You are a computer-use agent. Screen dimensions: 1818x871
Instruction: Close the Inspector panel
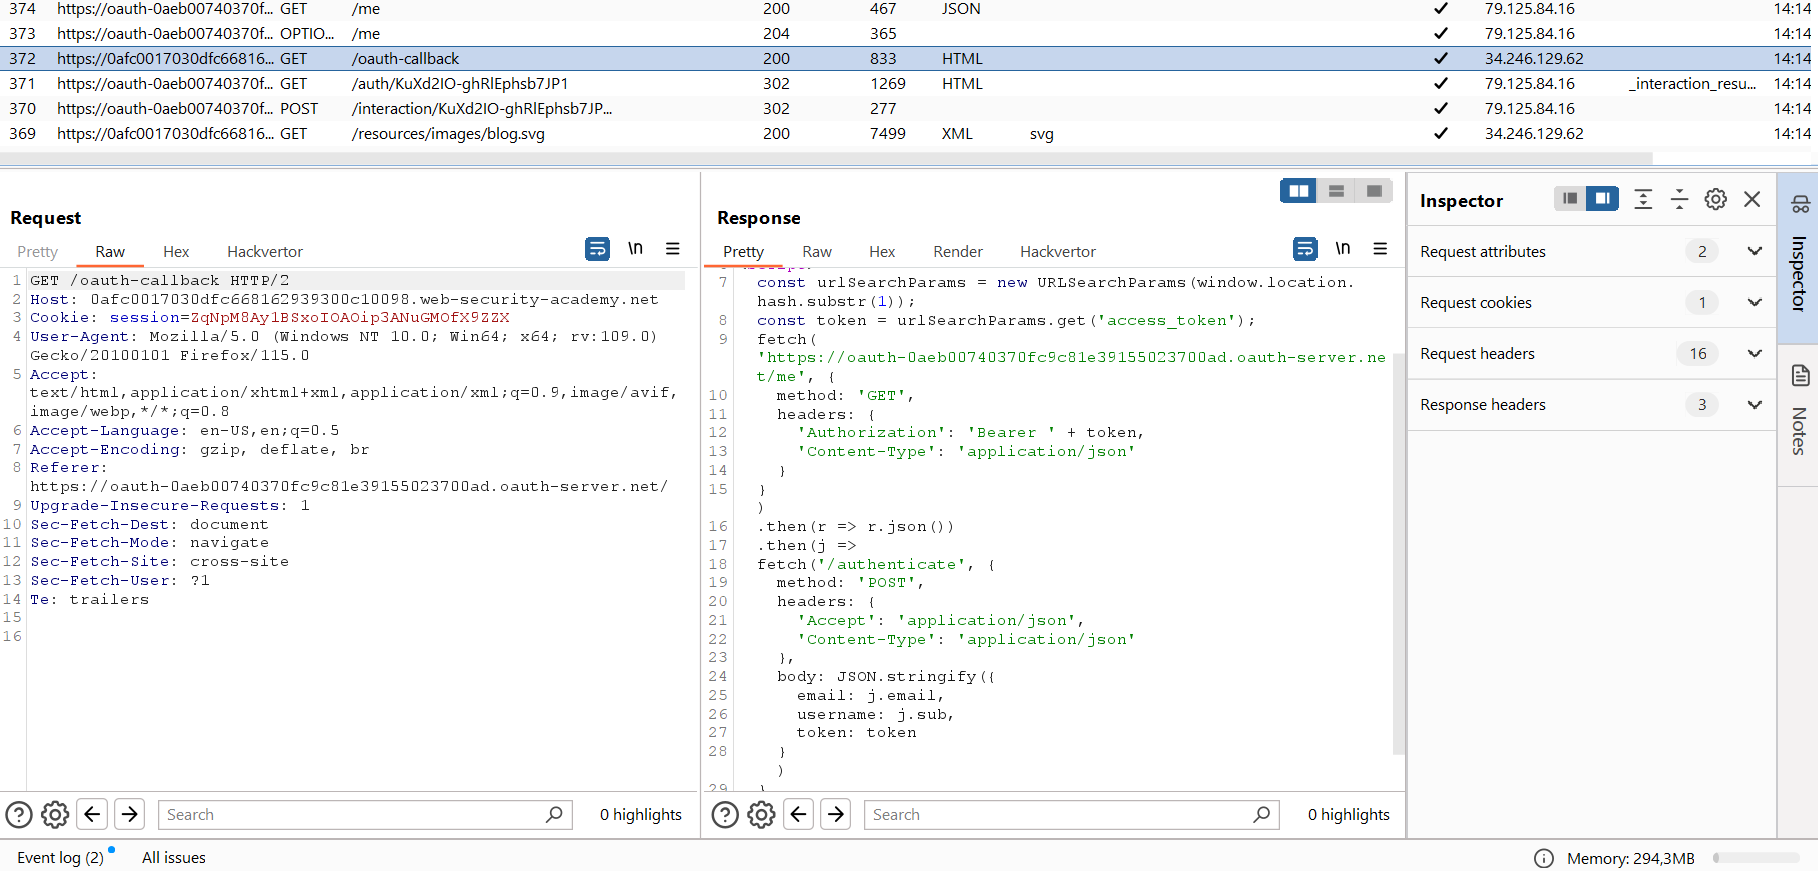tap(1752, 199)
